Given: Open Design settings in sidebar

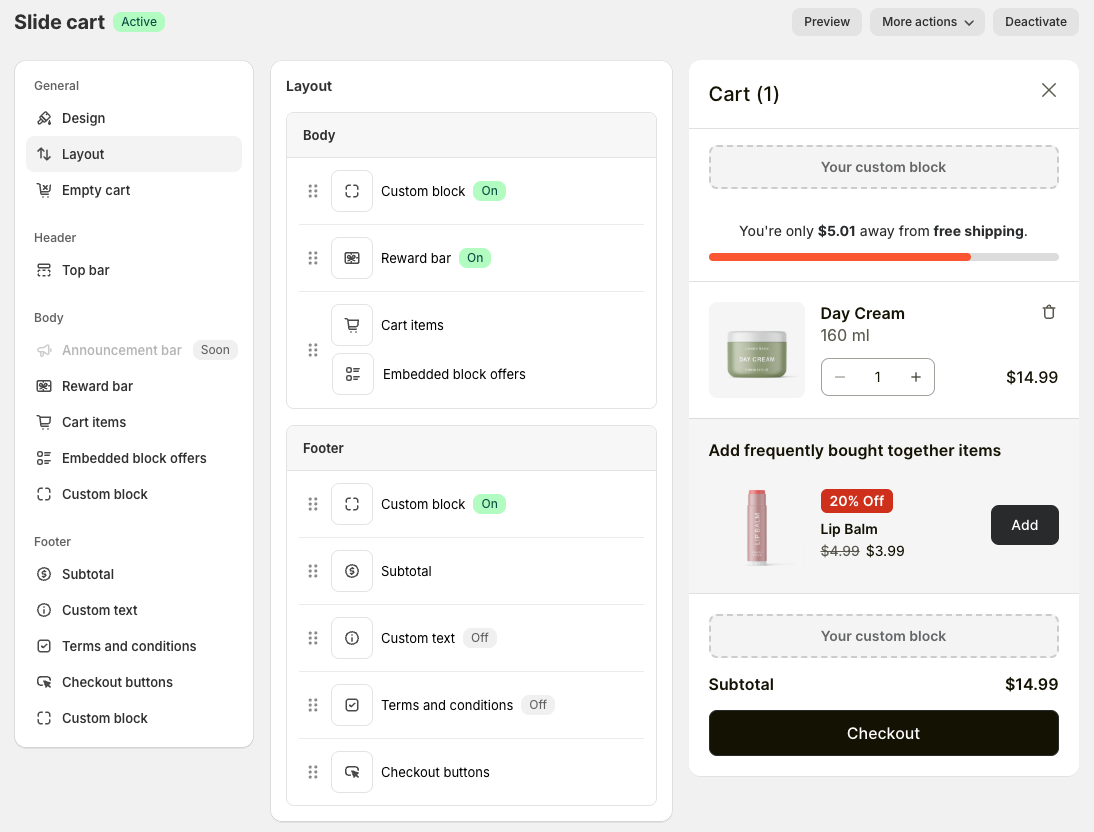Looking at the screenshot, I should 134,118.
